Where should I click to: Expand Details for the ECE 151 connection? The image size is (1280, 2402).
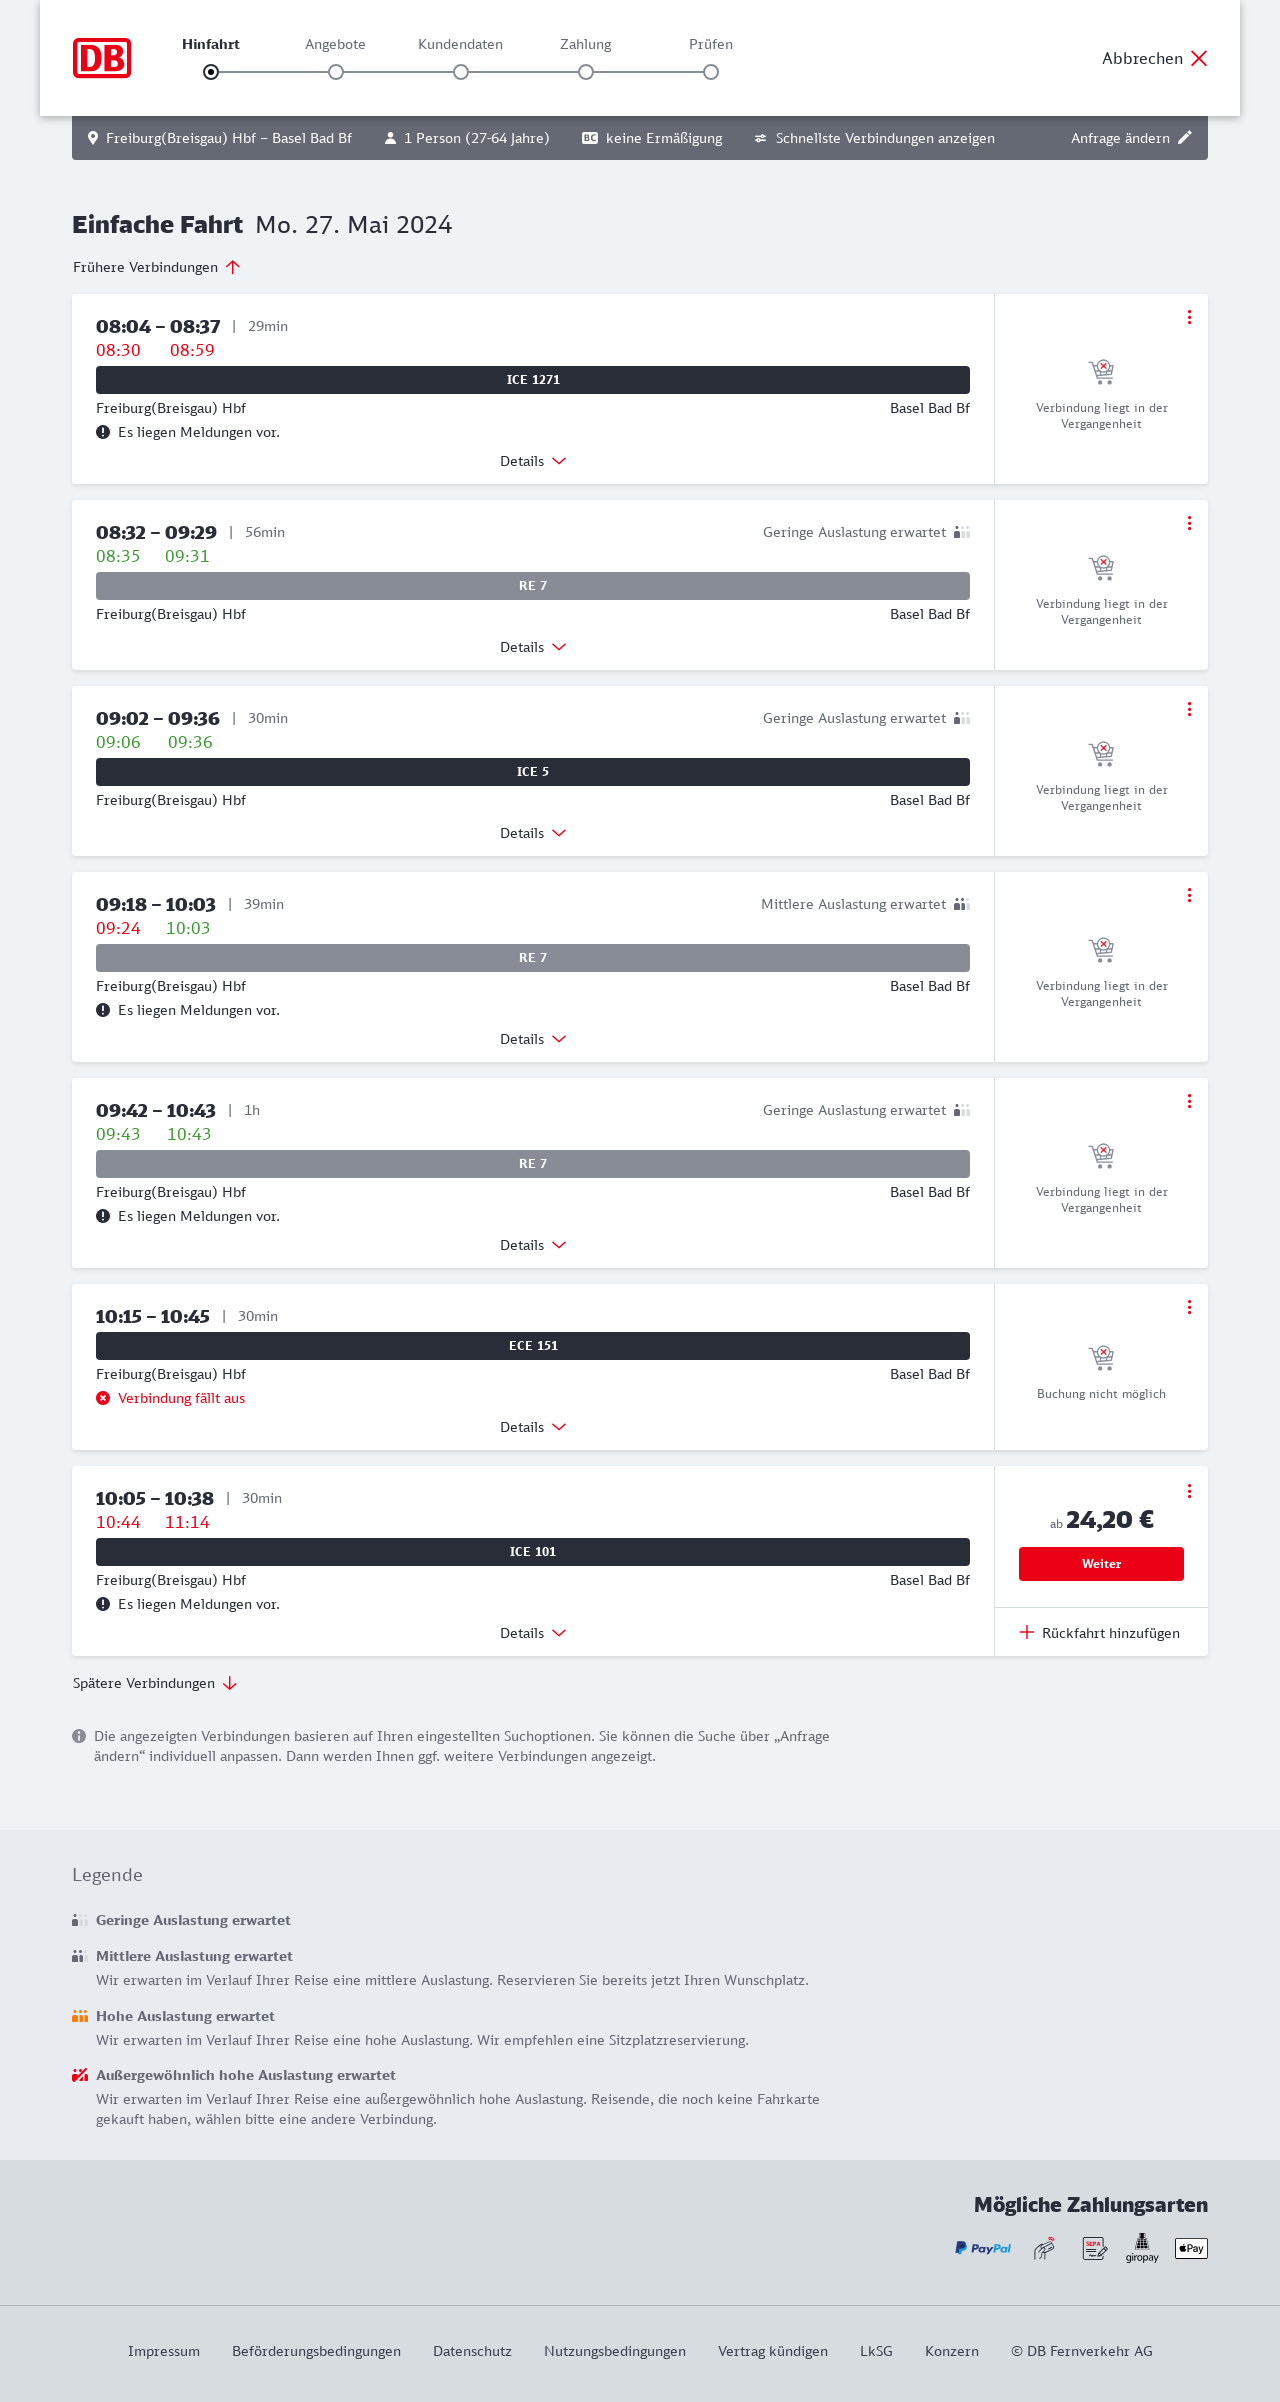pos(533,1427)
